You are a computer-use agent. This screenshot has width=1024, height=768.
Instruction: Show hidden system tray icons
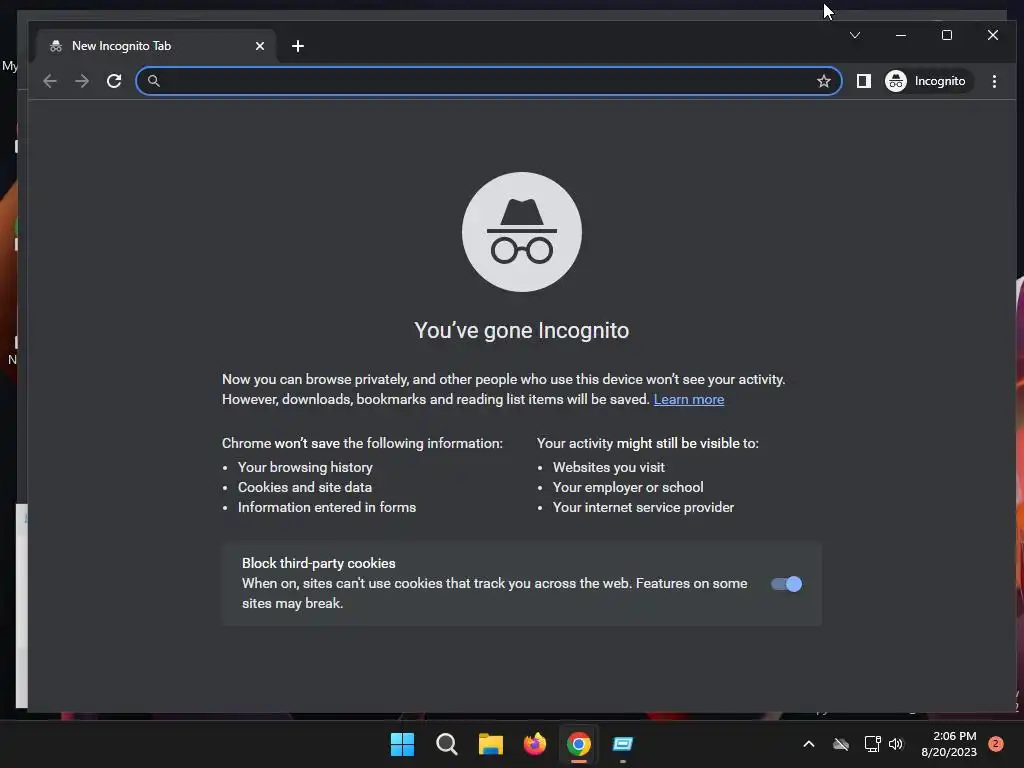(808, 744)
